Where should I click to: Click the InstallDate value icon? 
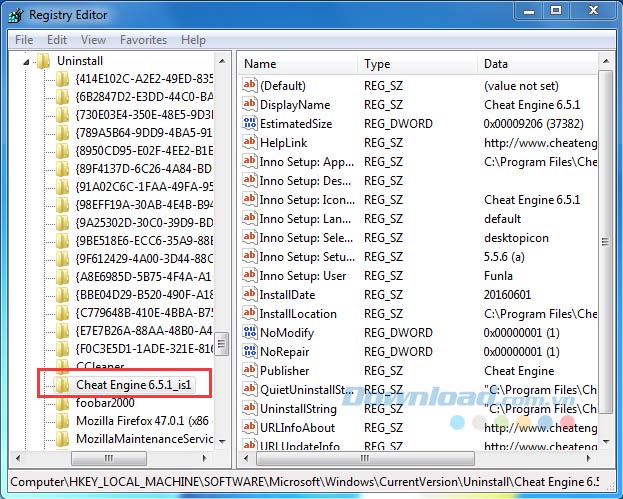tap(250, 294)
